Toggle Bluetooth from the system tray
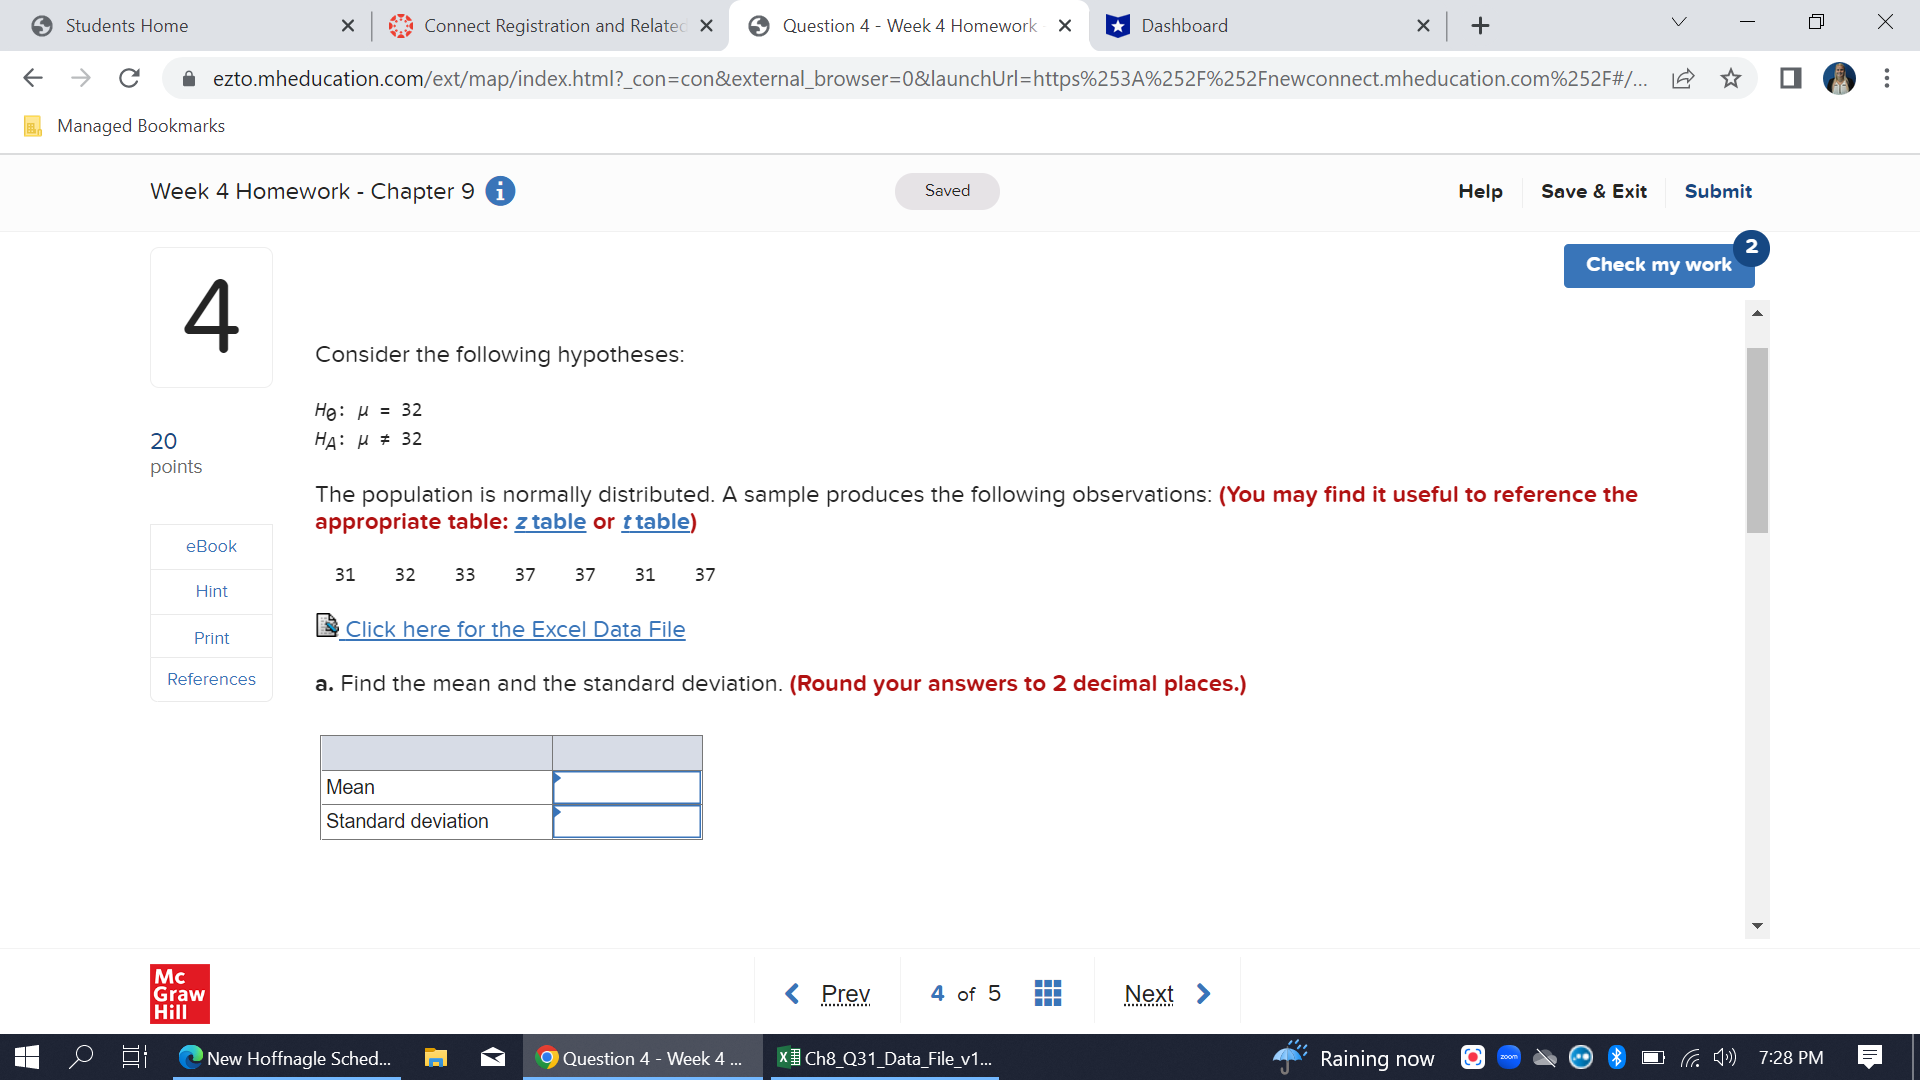 (x=1616, y=1057)
